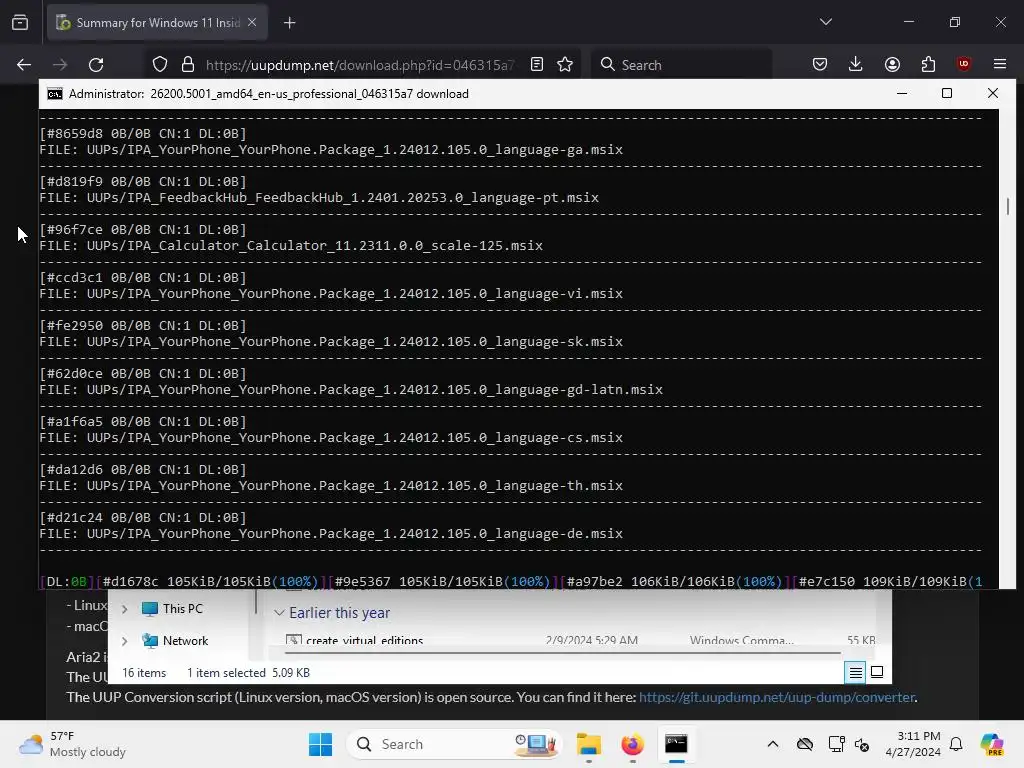Collapse the Earlier this year group
This screenshot has width=1024, height=768.
280,613
